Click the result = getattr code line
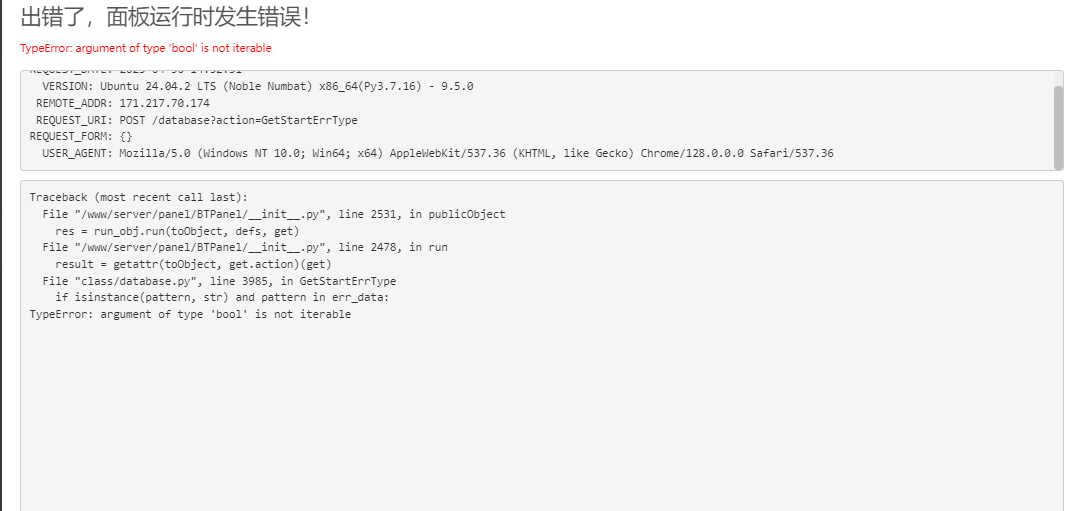This screenshot has width=1081, height=511. coord(194,264)
